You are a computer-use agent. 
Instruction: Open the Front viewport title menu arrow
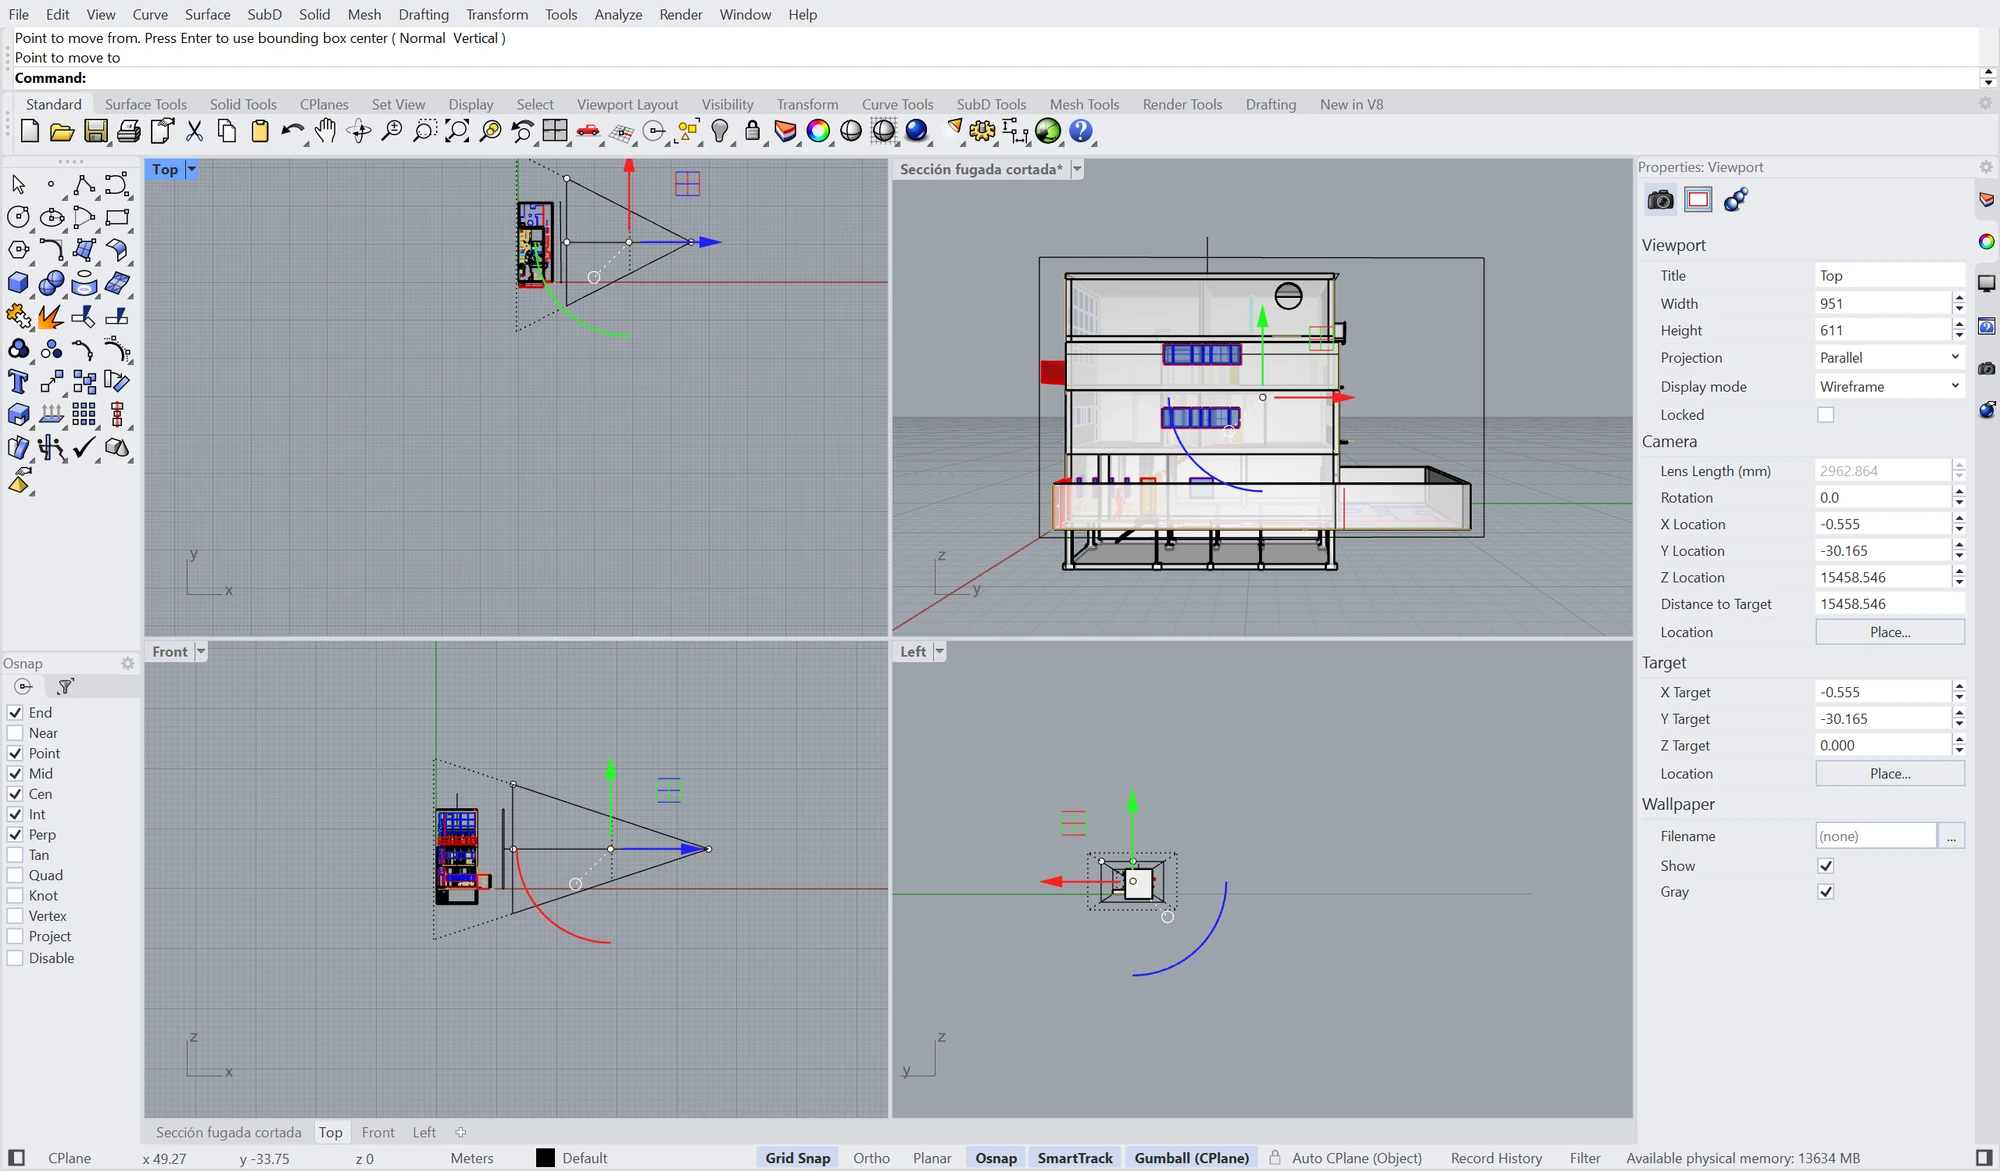(x=200, y=652)
